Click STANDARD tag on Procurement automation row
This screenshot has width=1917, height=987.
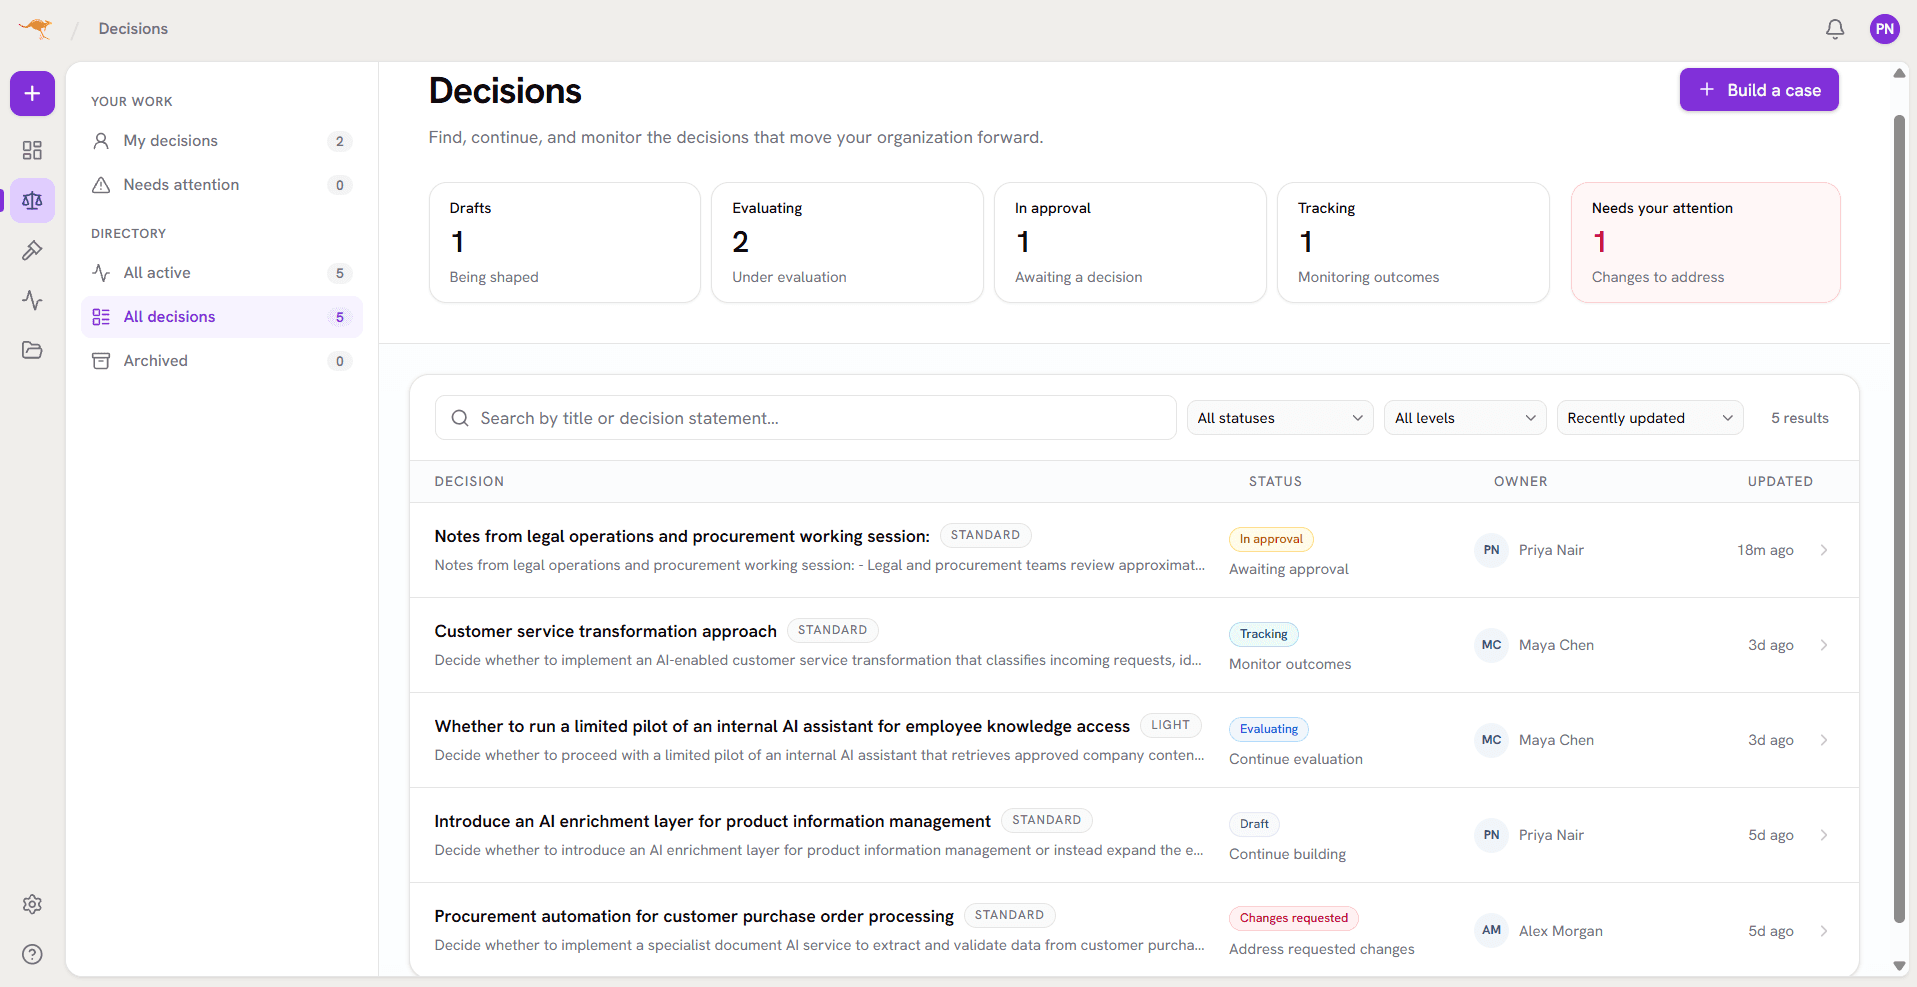tap(1009, 915)
